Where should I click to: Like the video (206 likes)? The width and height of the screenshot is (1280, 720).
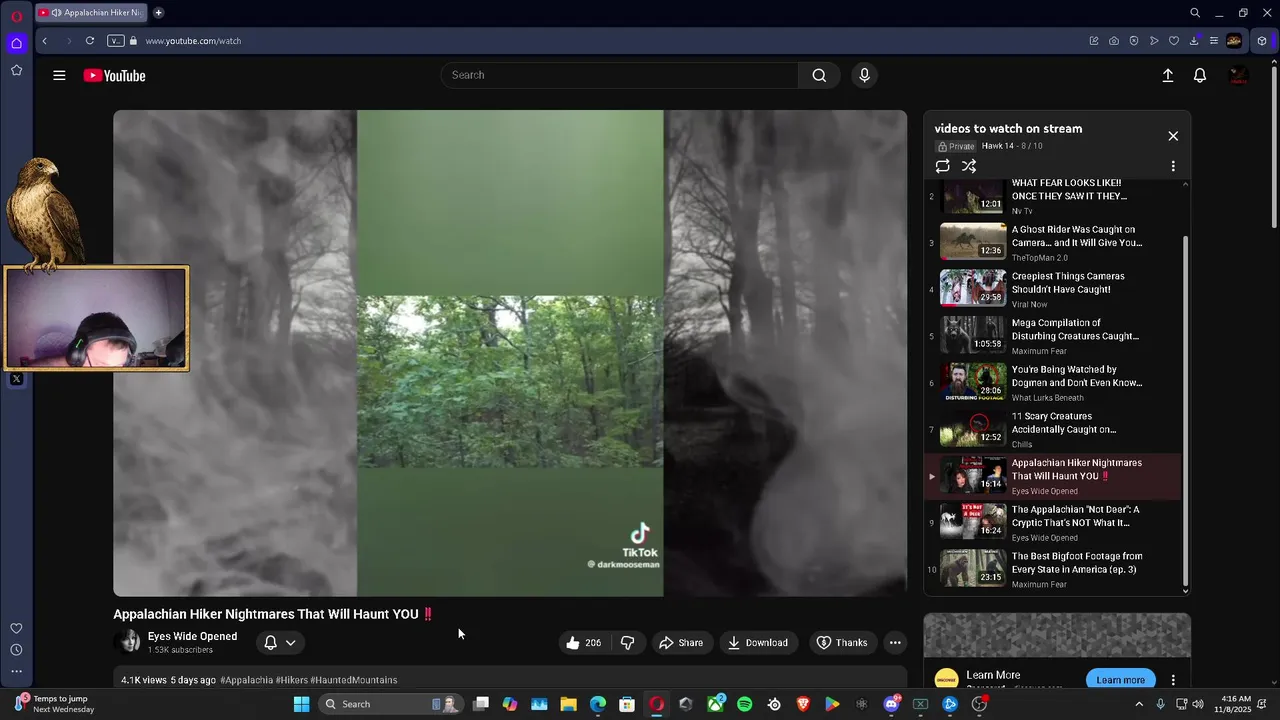pyautogui.click(x=583, y=643)
